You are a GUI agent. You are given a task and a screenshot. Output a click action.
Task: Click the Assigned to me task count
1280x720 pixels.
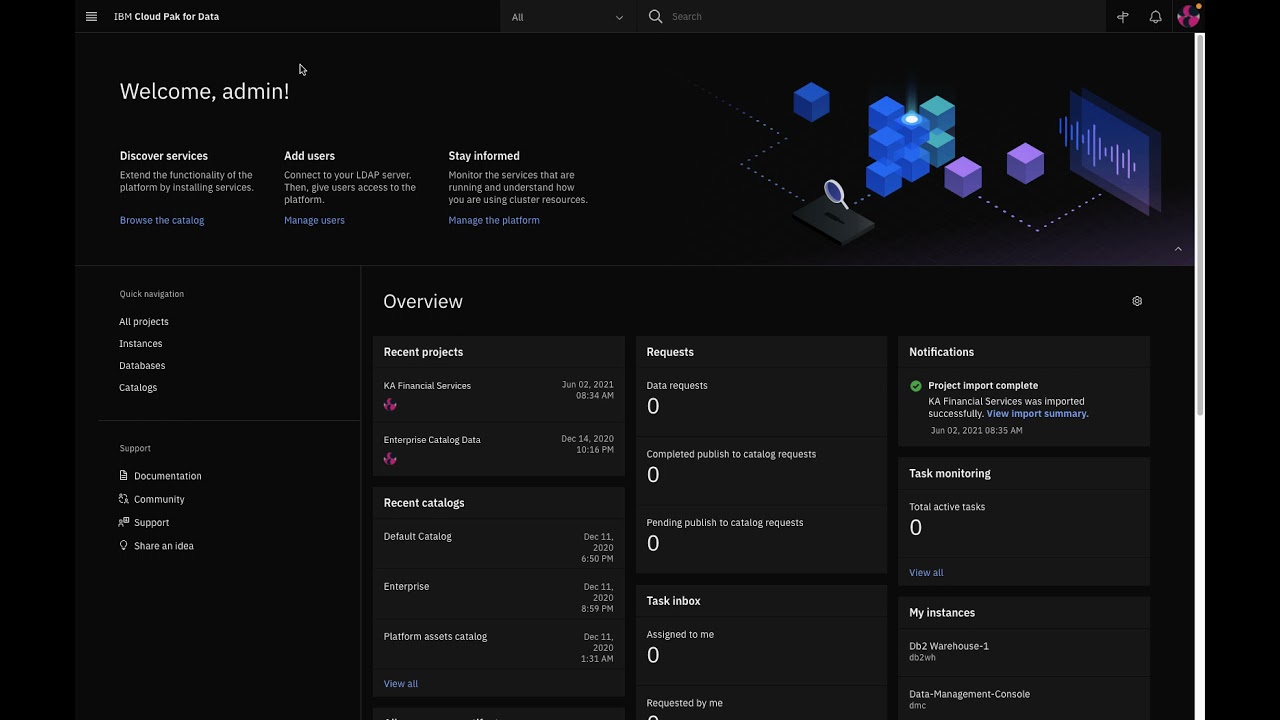click(x=653, y=655)
